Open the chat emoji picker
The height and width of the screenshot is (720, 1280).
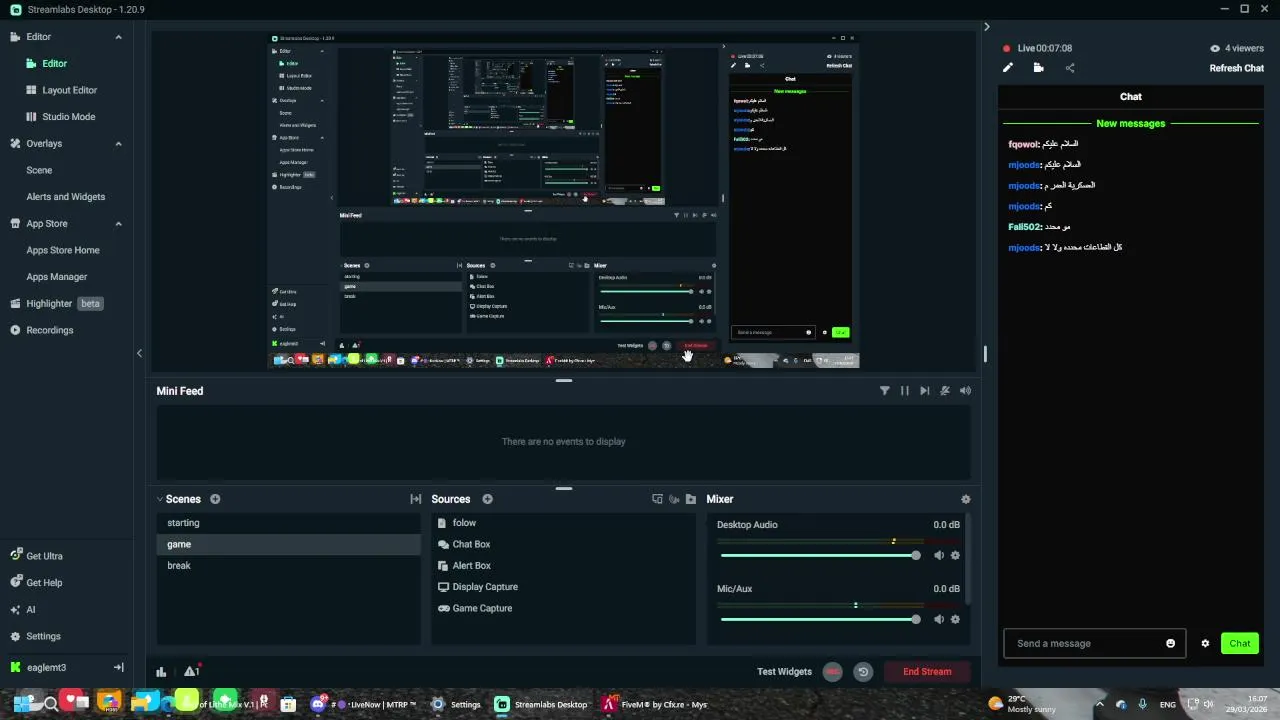1171,643
